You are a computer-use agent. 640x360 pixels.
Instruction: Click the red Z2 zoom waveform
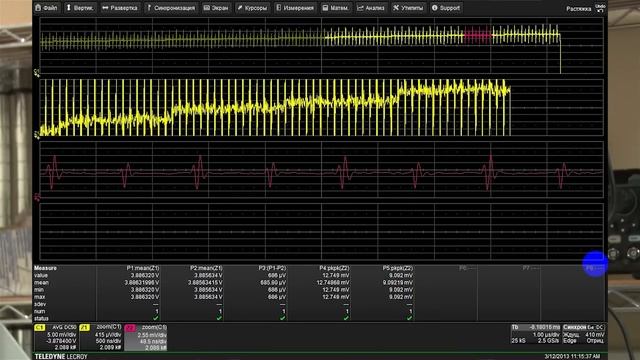(x=322, y=171)
